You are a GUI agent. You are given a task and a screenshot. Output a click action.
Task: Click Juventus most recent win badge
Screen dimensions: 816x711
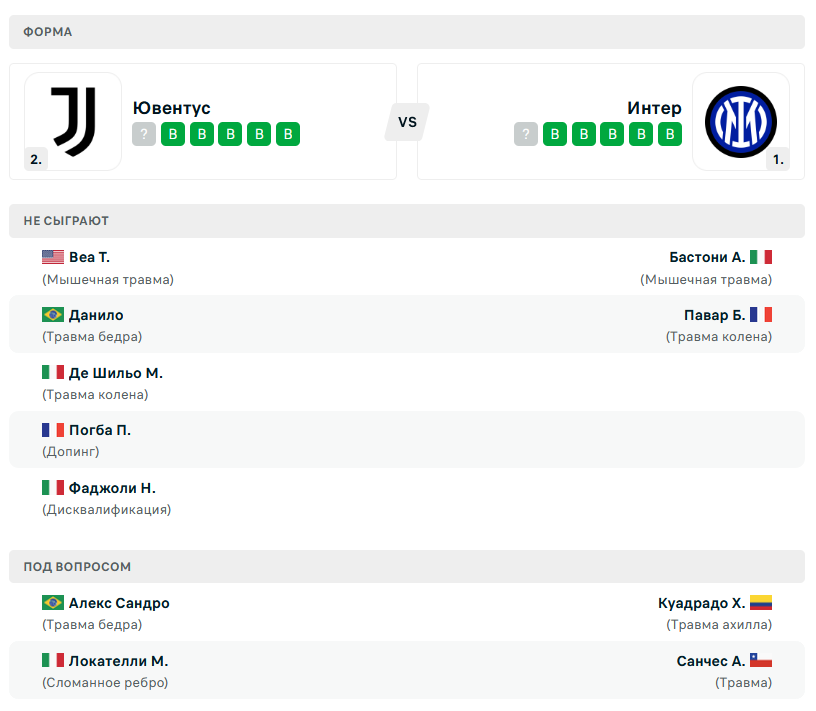(x=173, y=134)
